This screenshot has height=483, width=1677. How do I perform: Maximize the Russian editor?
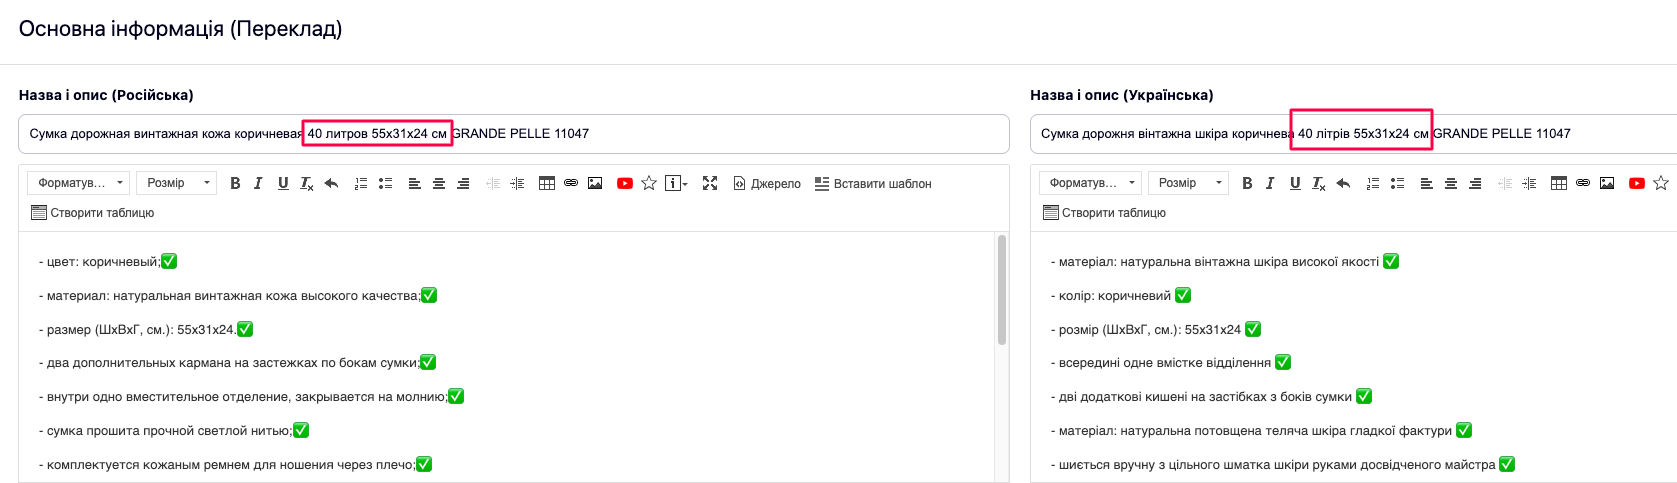pyautogui.click(x=710, y=183)
